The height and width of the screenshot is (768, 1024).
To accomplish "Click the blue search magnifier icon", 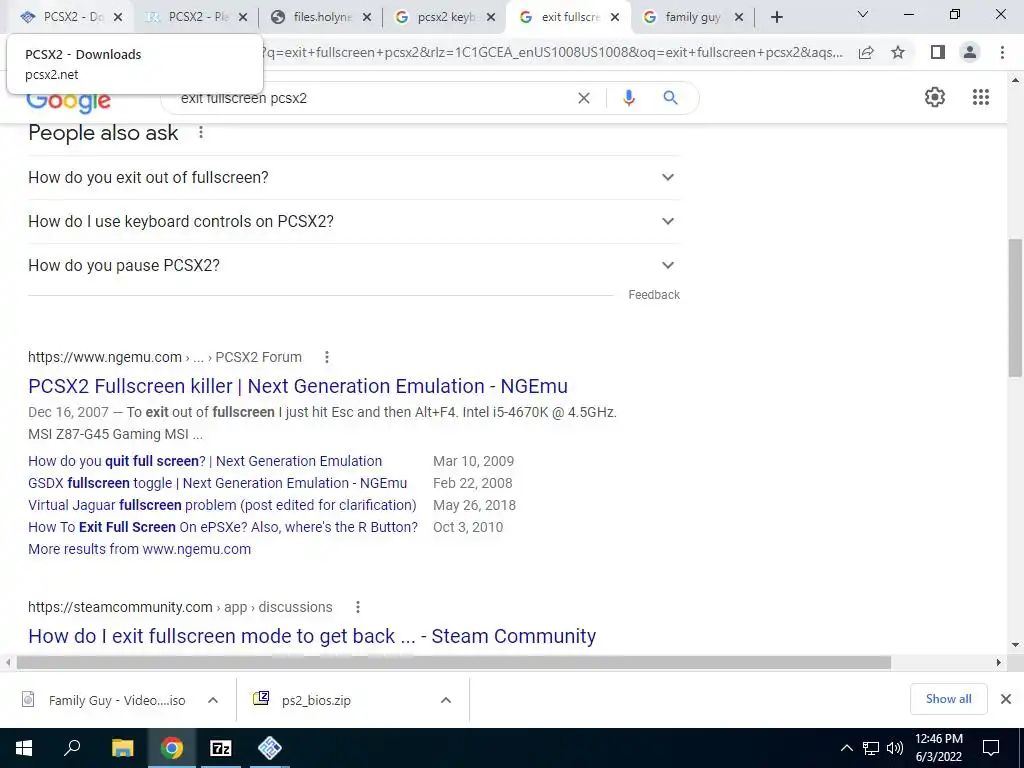I will [670, 98].
